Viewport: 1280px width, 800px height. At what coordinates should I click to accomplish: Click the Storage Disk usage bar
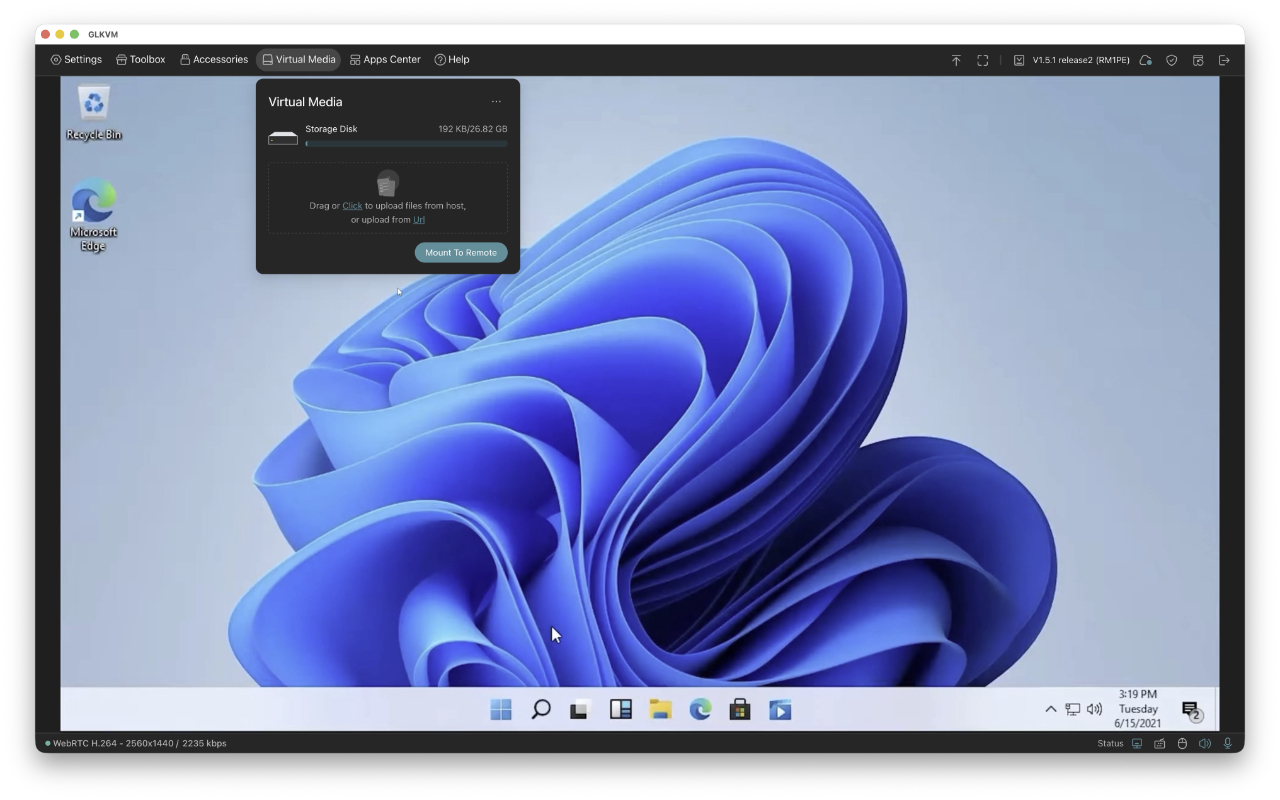tap(406, 144)
